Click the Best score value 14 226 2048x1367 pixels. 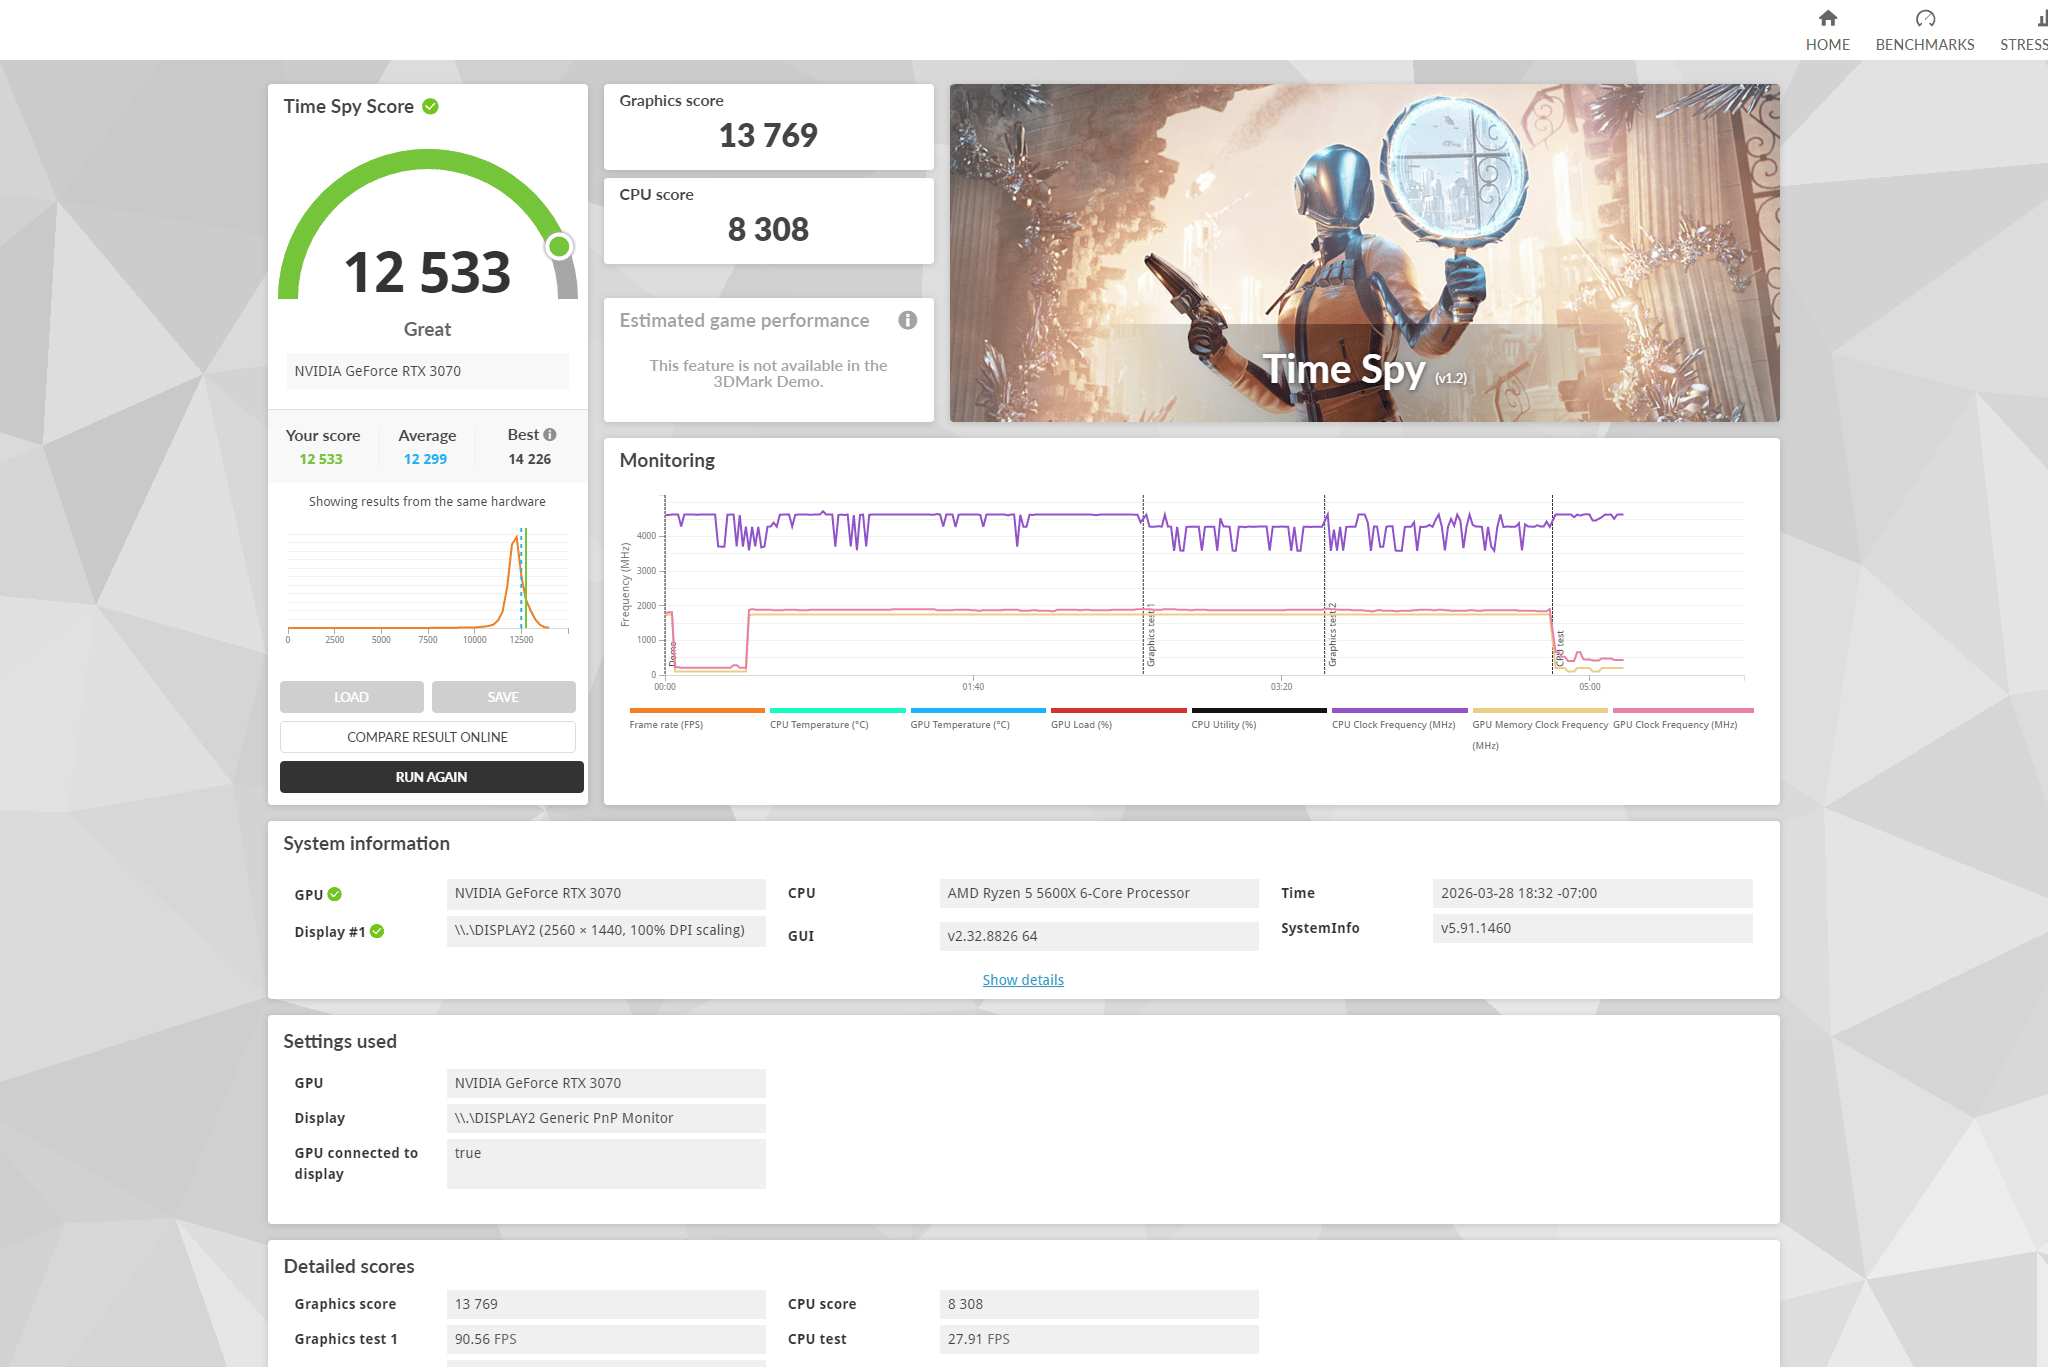pos(529,459)
